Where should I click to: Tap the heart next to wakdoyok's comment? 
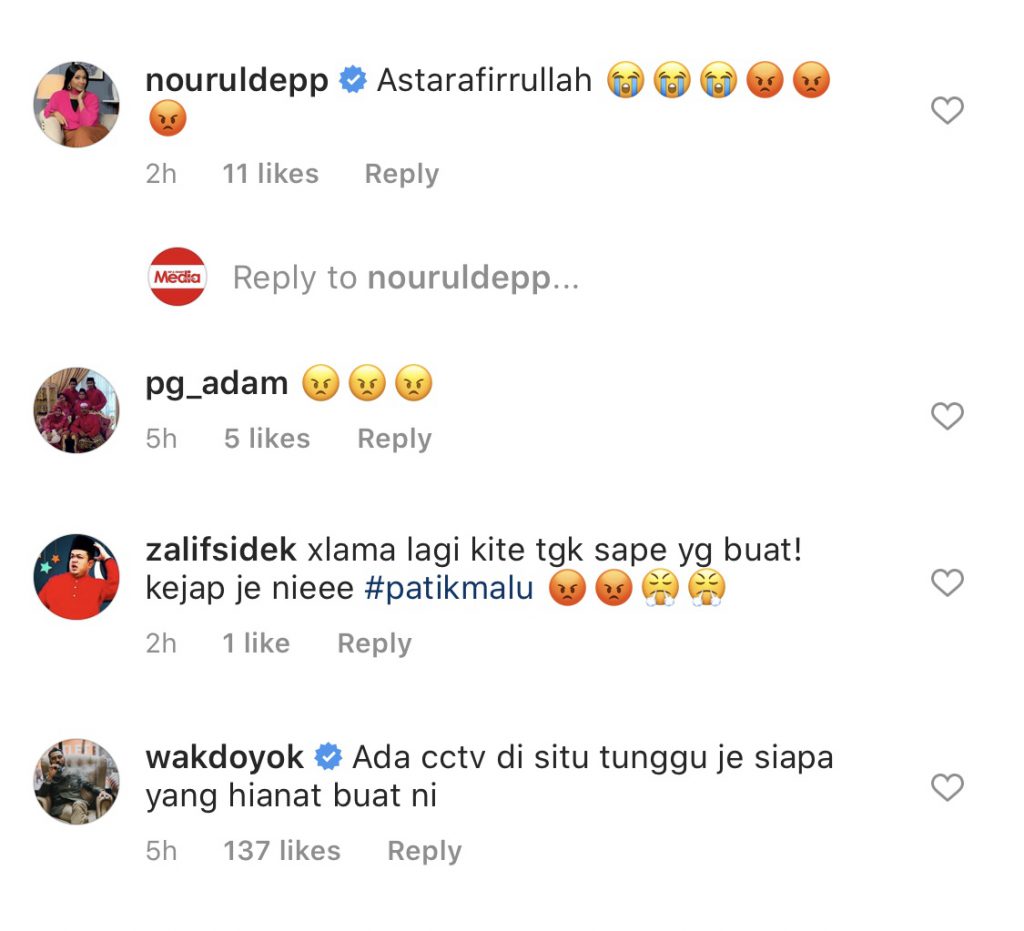click(947, 787)
